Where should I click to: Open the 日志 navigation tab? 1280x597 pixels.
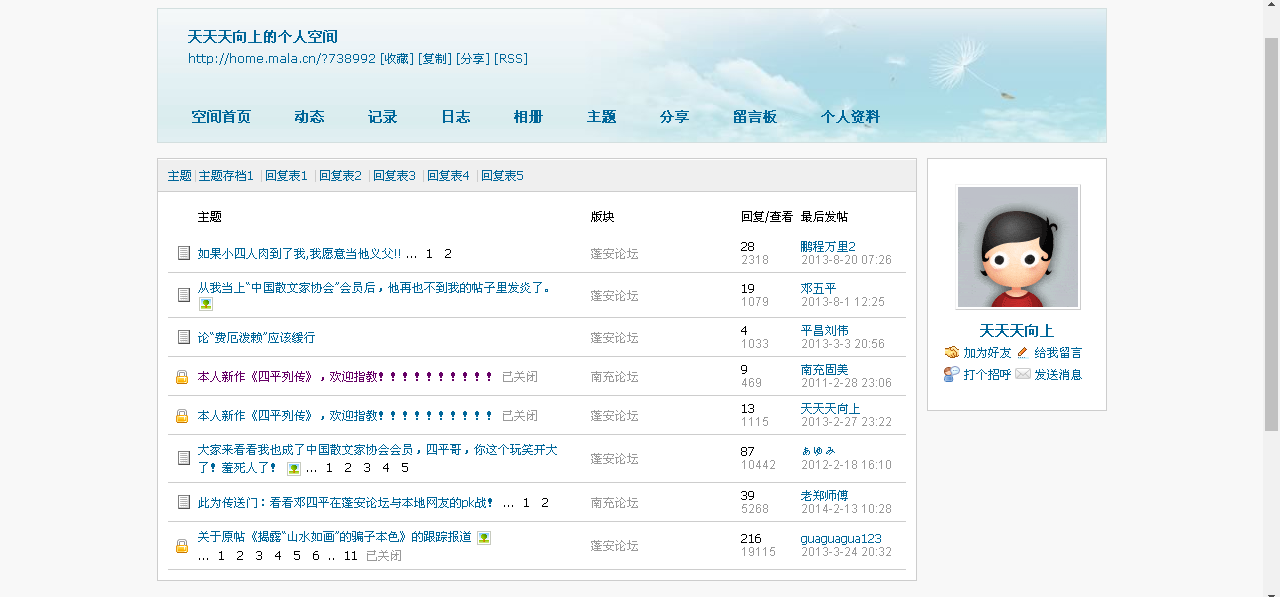pyautogui.click(x=455, y=117)
